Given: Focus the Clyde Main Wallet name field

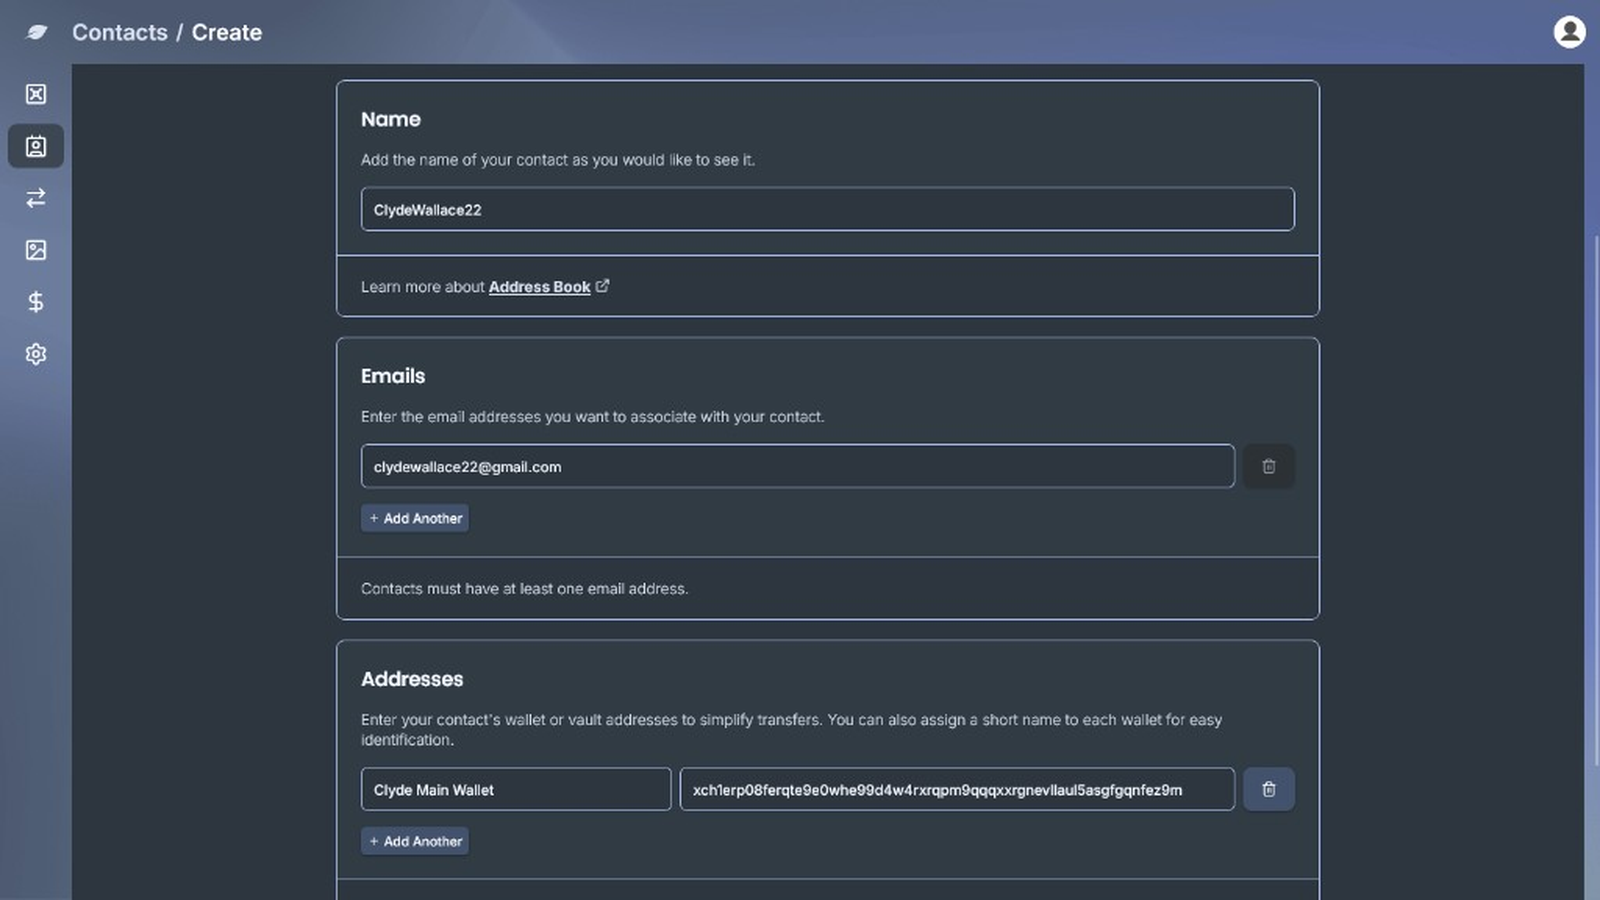Looking at the screenshot, I should 516,789.
